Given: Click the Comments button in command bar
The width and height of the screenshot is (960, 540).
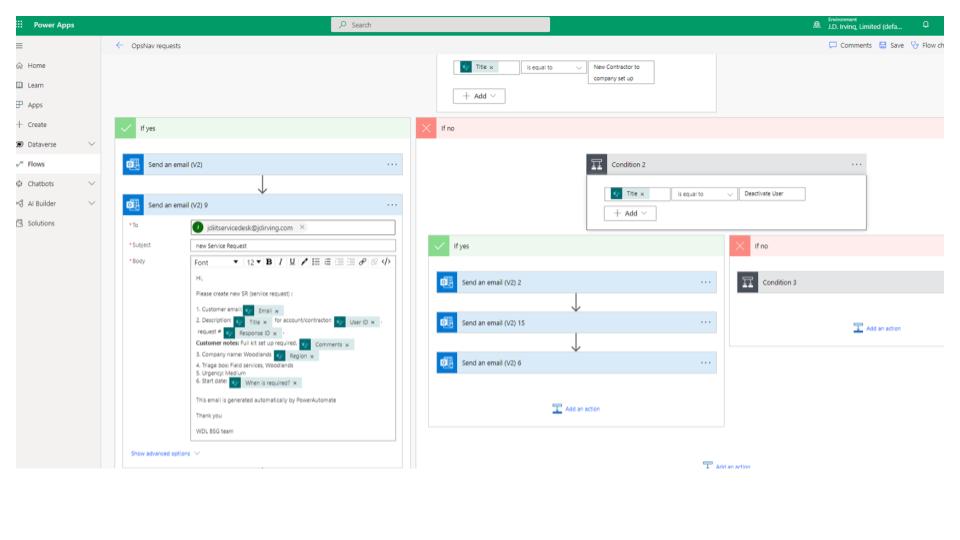Looking at the screenshot, I should tap(850, 45).
